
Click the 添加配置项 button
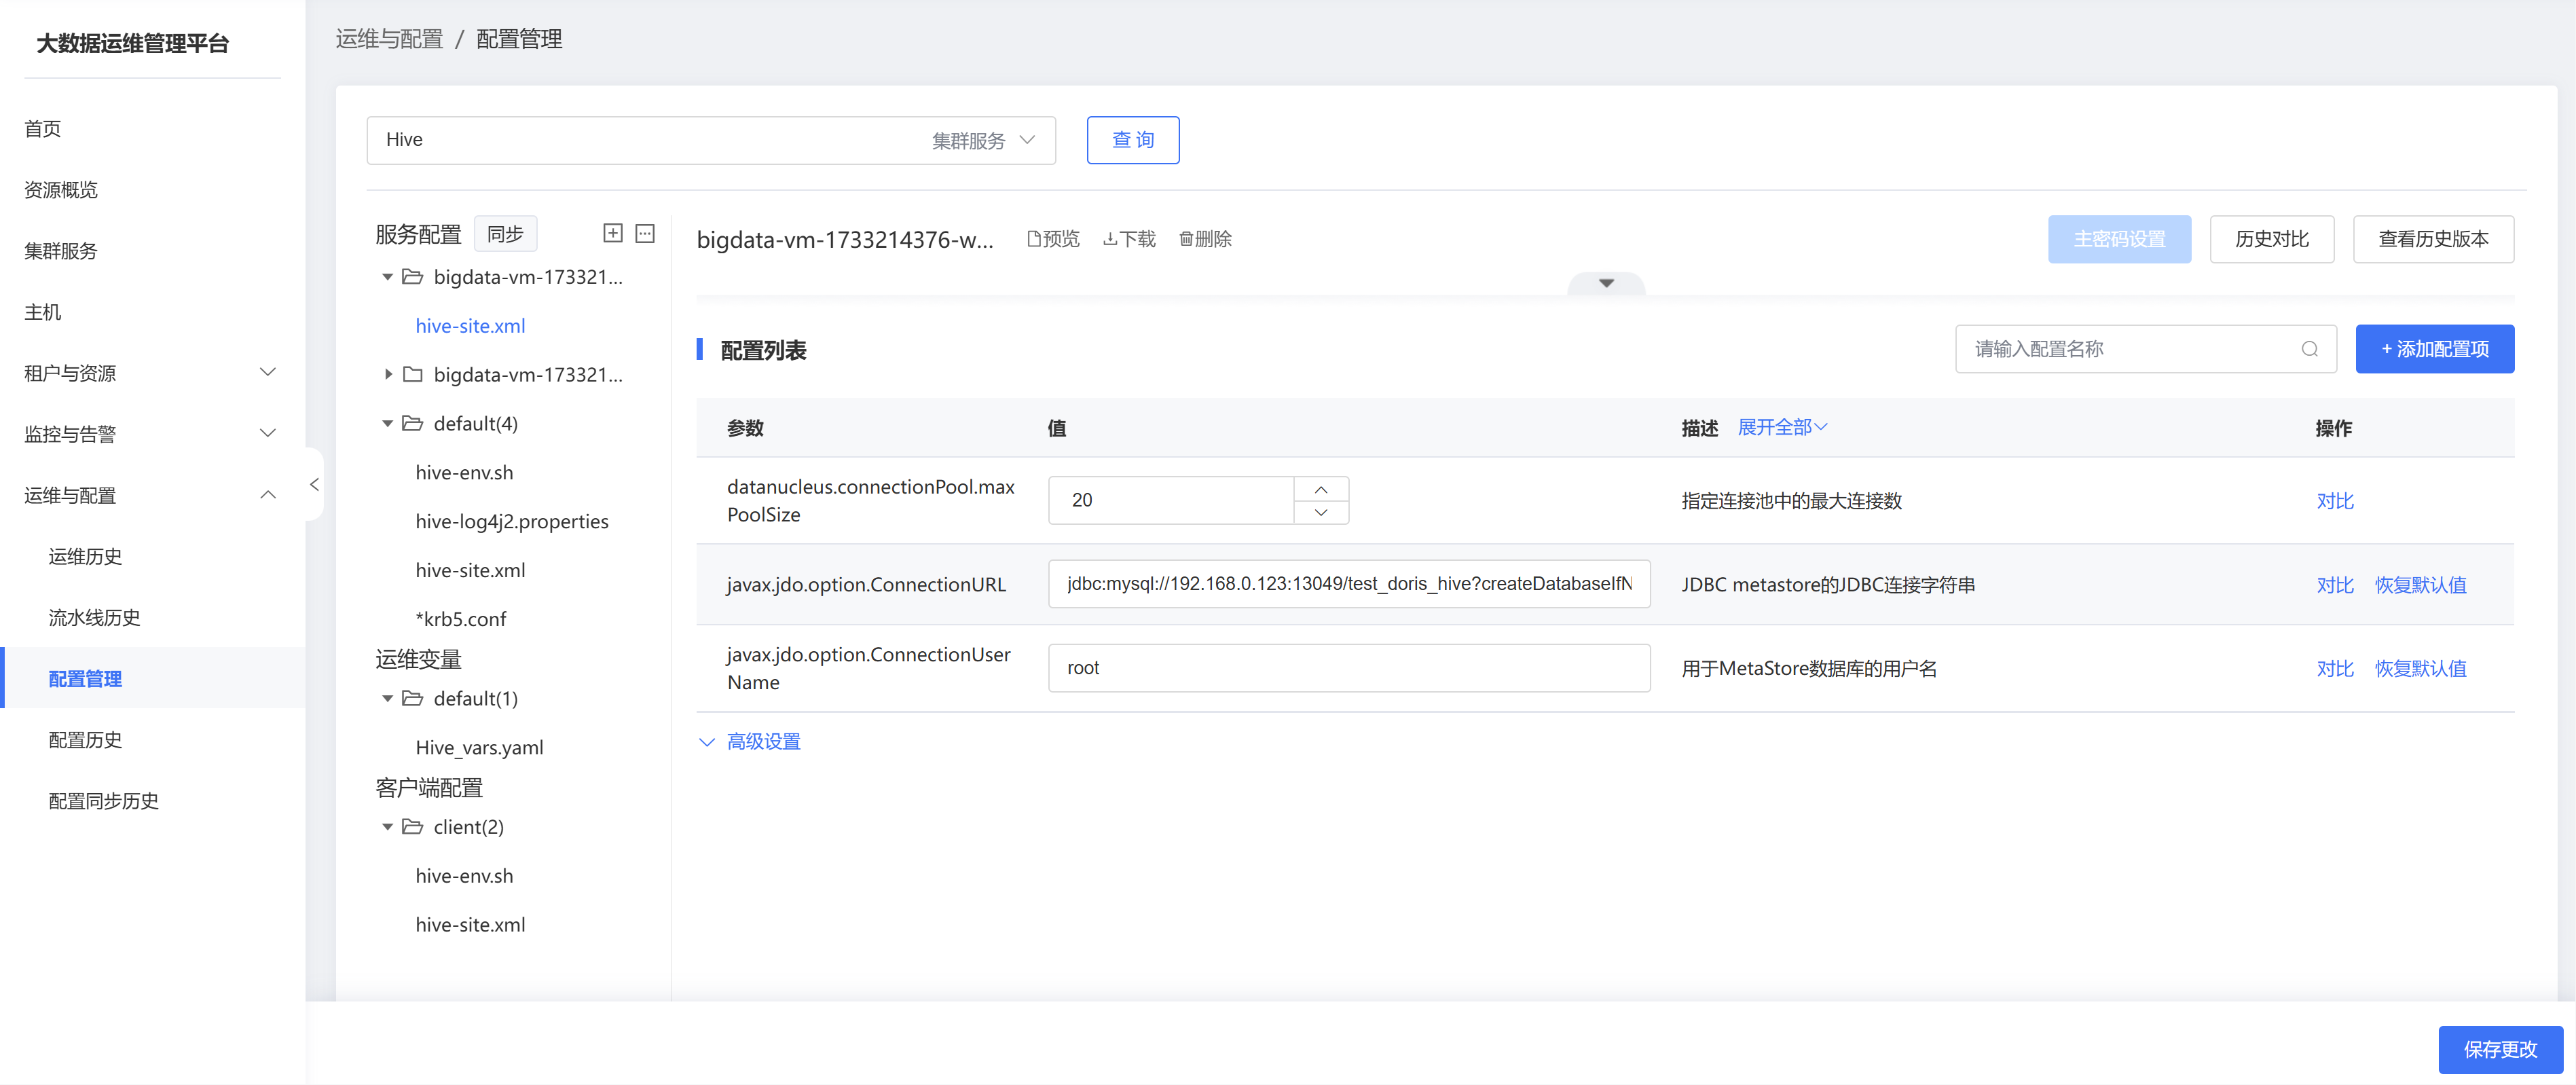click(2434, 349)
